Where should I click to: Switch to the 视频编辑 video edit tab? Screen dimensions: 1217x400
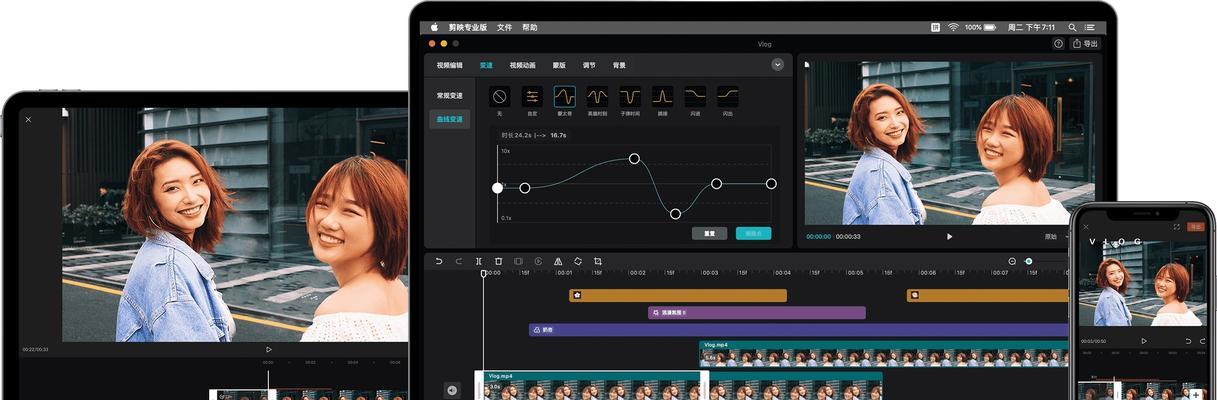pyautogui.click(x=449, y=65)
